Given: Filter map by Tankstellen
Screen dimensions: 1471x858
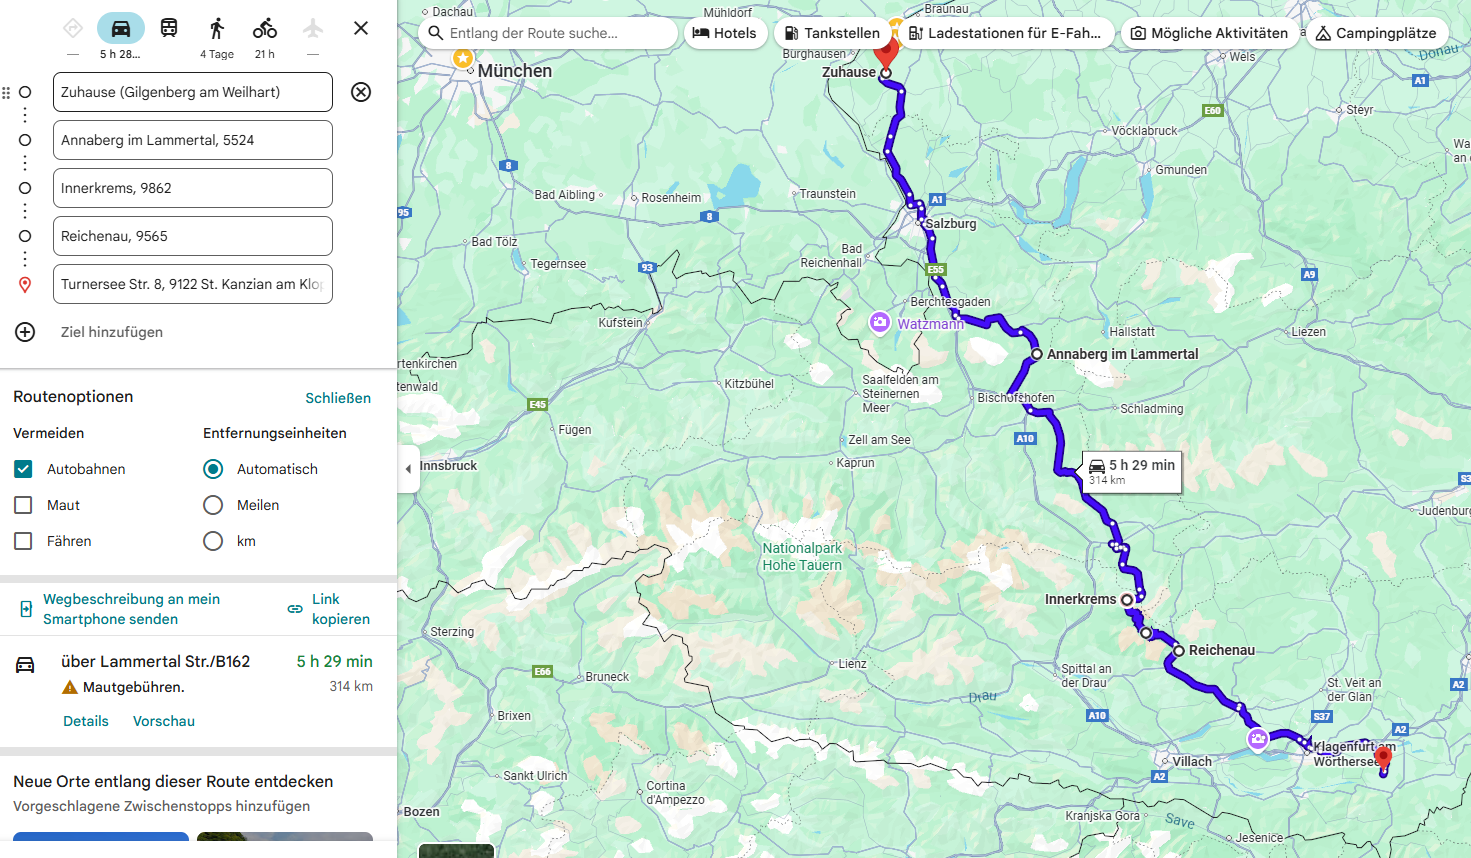Looking at the screenshot, I should pyautogui.click(x=832, y=33).
